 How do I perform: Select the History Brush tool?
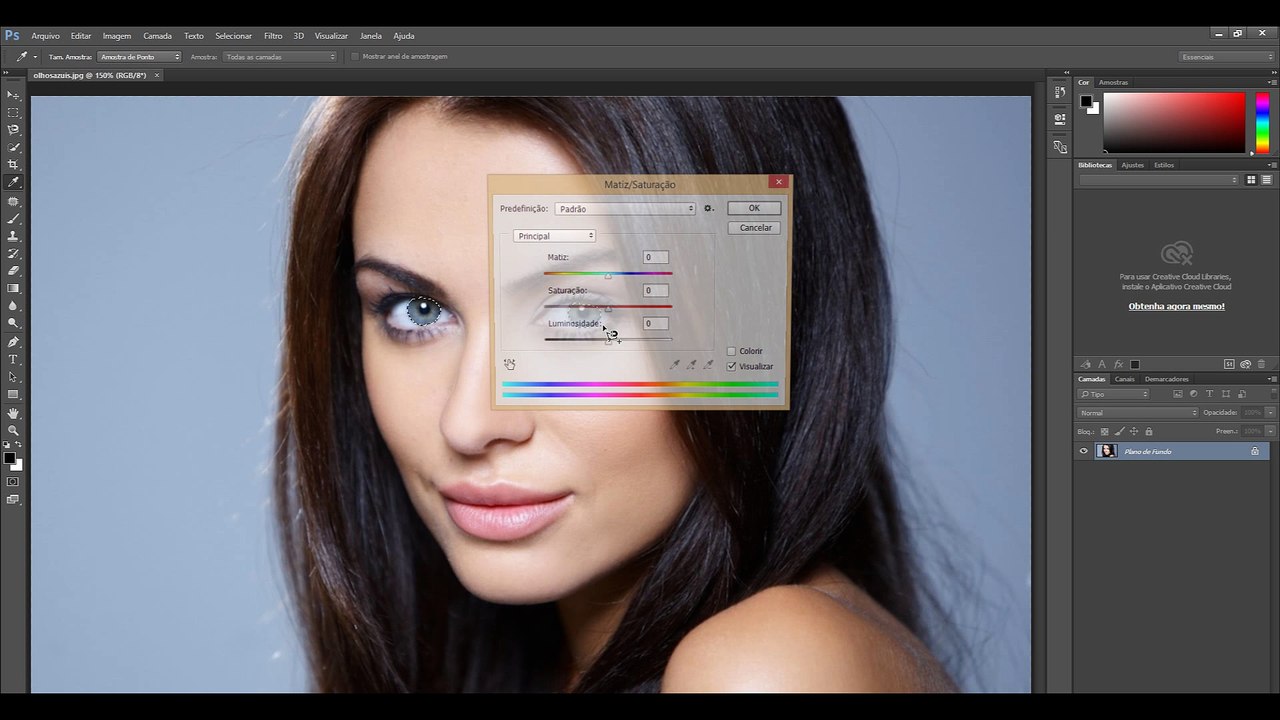click(13, 253)
